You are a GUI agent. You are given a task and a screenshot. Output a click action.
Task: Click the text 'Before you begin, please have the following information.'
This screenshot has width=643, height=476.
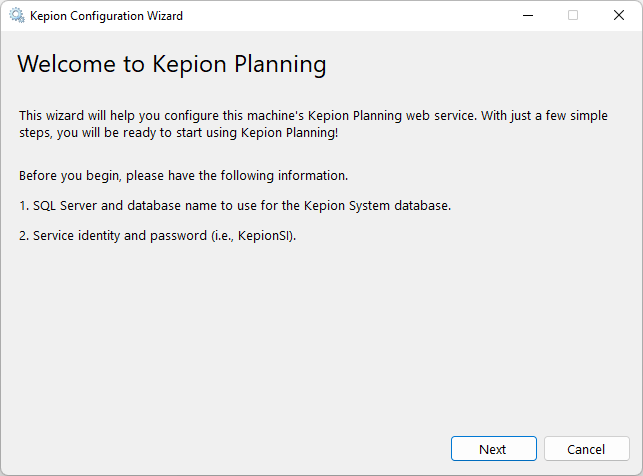183,175
